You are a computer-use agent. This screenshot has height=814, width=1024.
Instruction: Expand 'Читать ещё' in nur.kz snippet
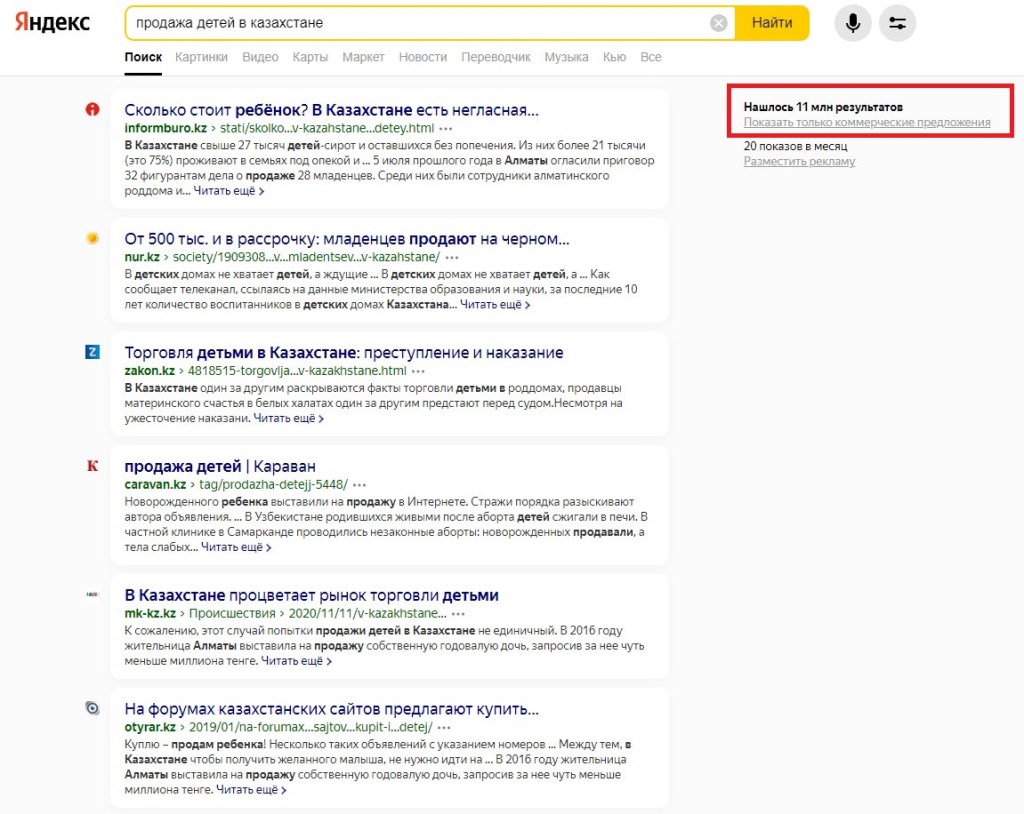click(x=494, y=305)
